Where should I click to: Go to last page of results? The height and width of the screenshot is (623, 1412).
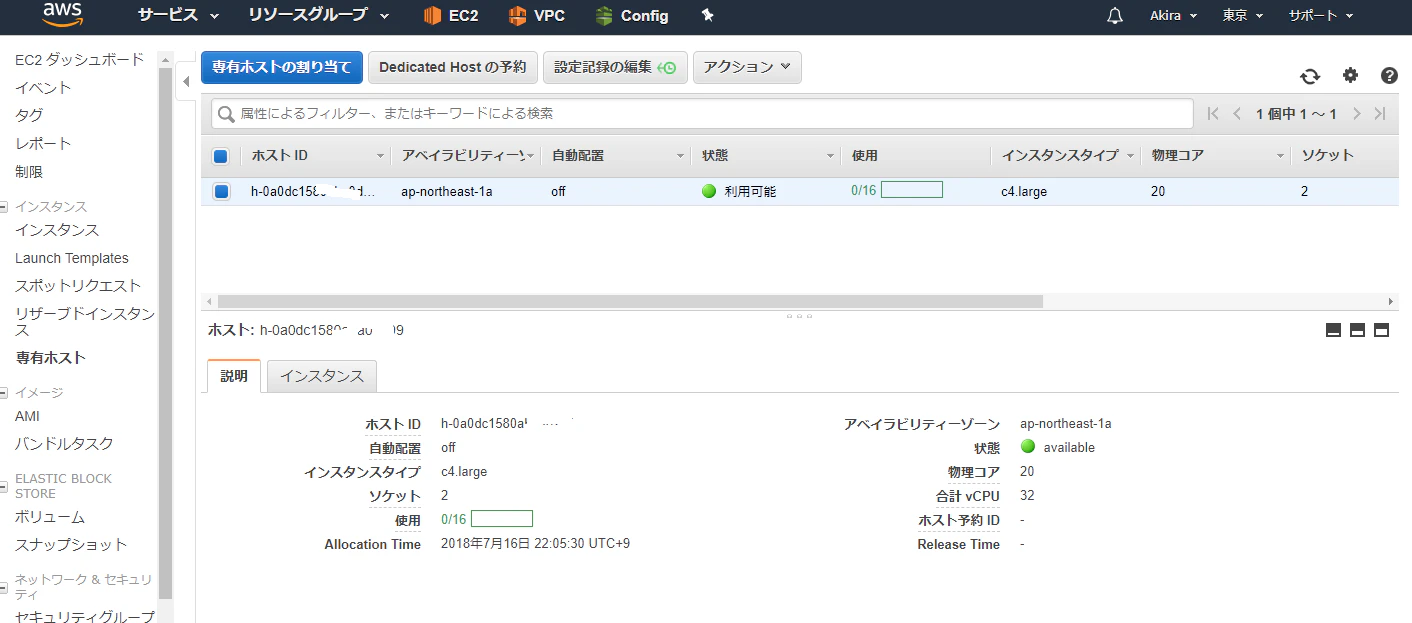pyautogui.click(x=1380, y=114)
